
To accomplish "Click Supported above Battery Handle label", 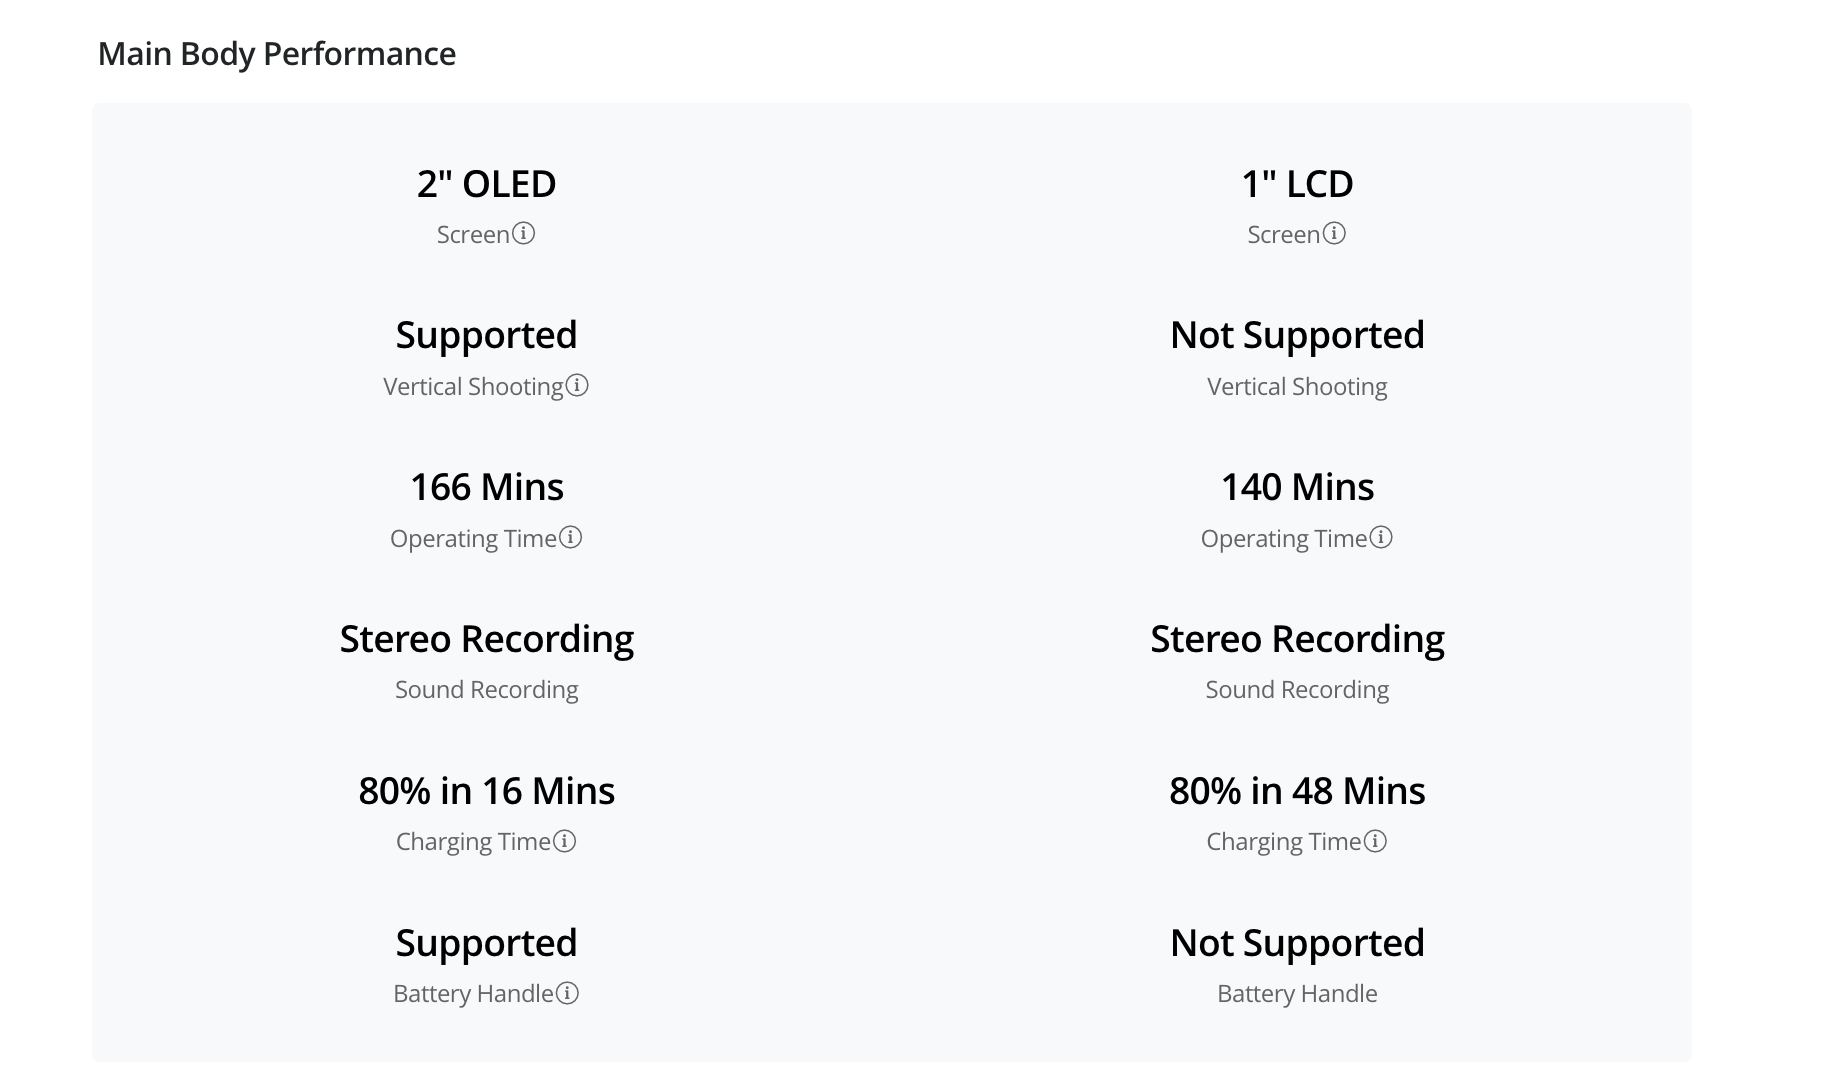I will pyautogui.click(x=487, y=943).
